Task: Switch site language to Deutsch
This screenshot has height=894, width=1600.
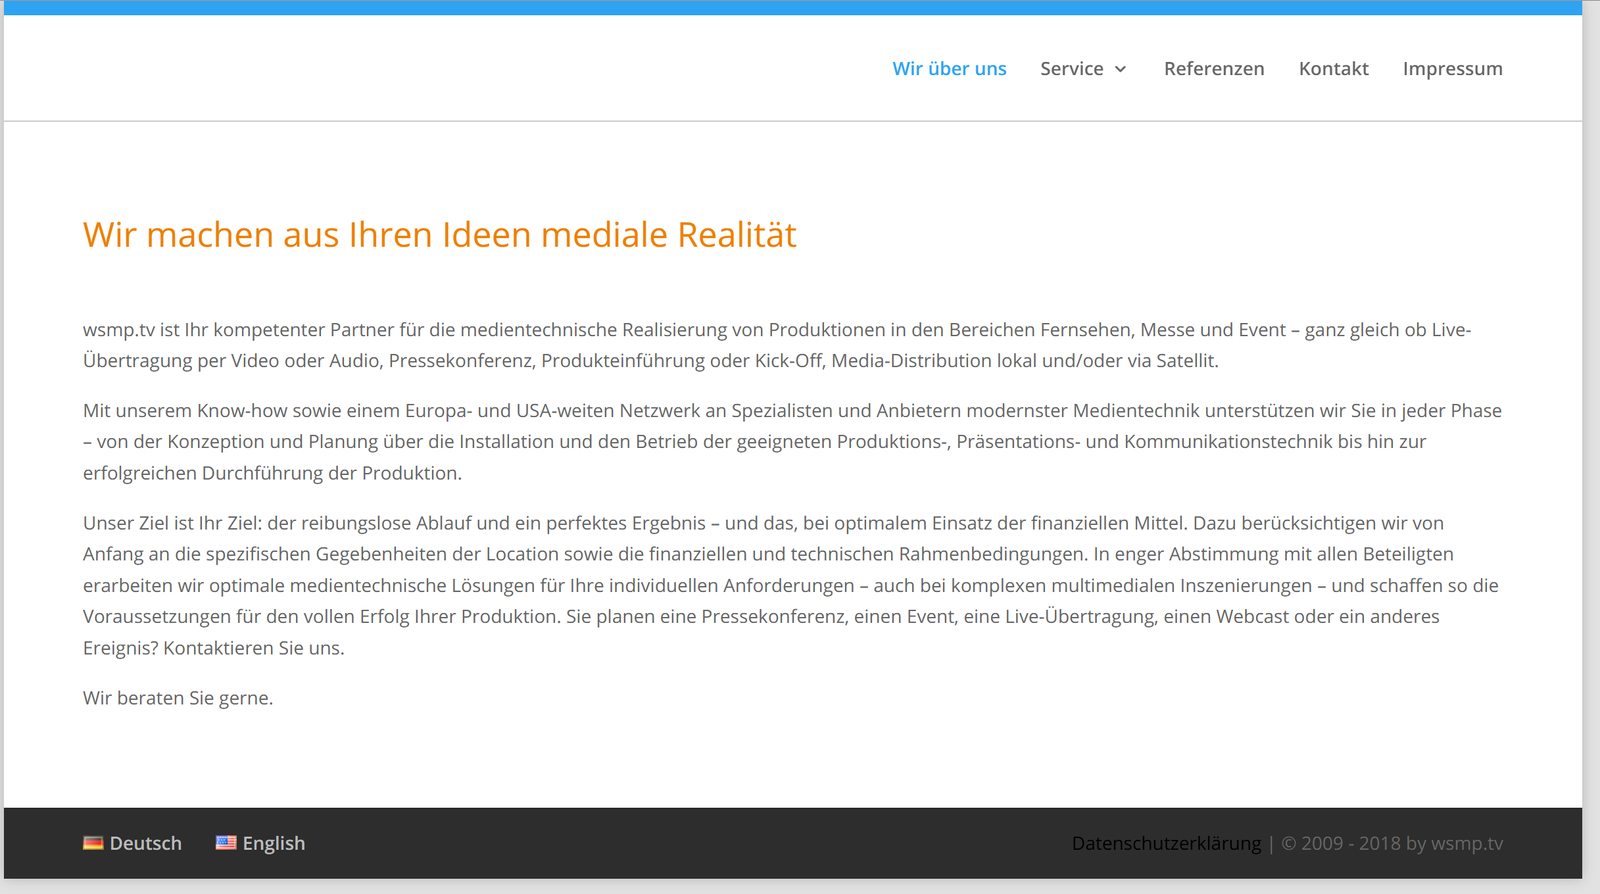Action: point(146,843)
